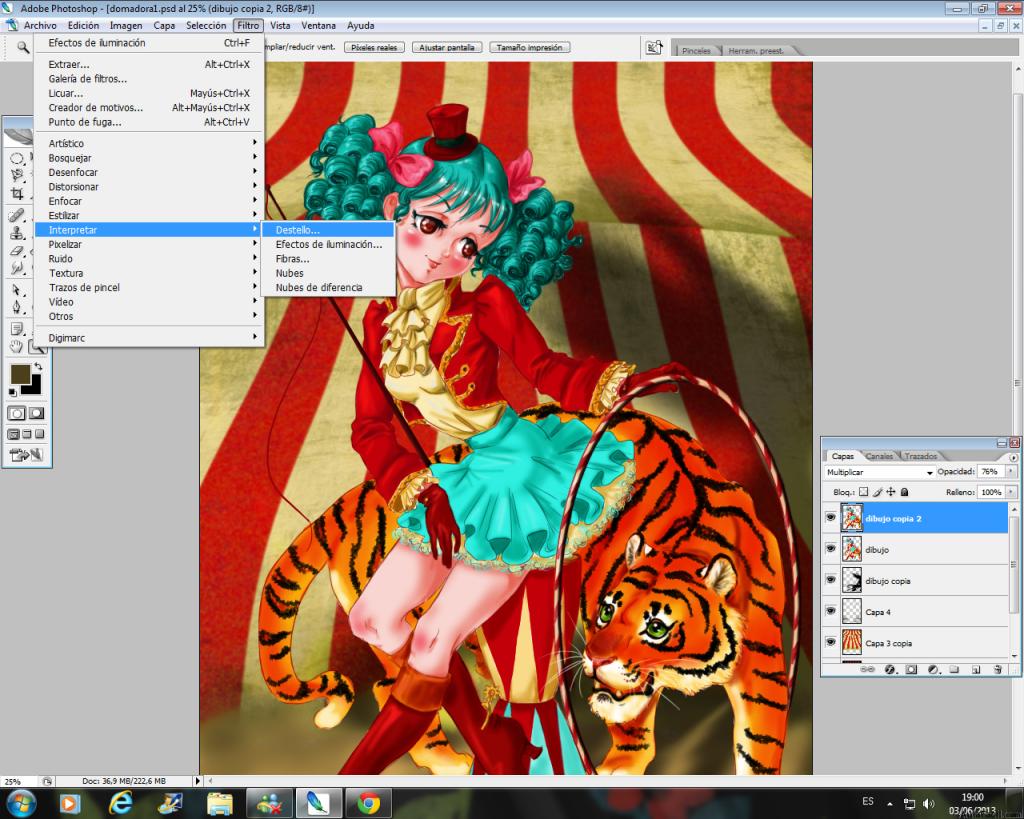The width and height of the screenshot is (1024, 819).
Task: Select the Hand tool
Action: coord(16,347)
